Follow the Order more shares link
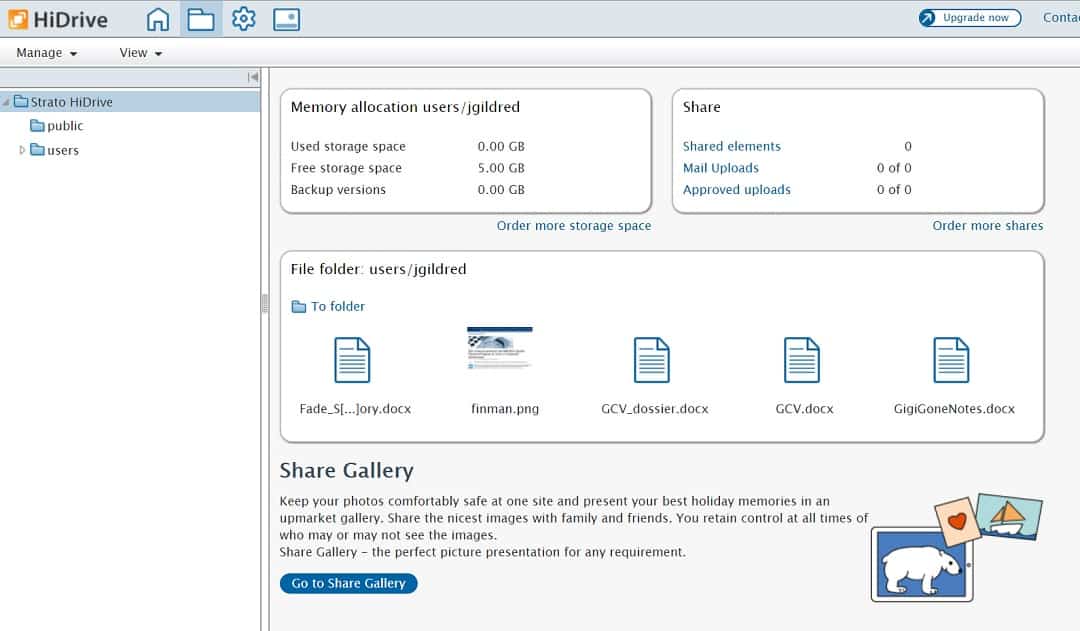The image size is (1080, 631). click(988, 225)
